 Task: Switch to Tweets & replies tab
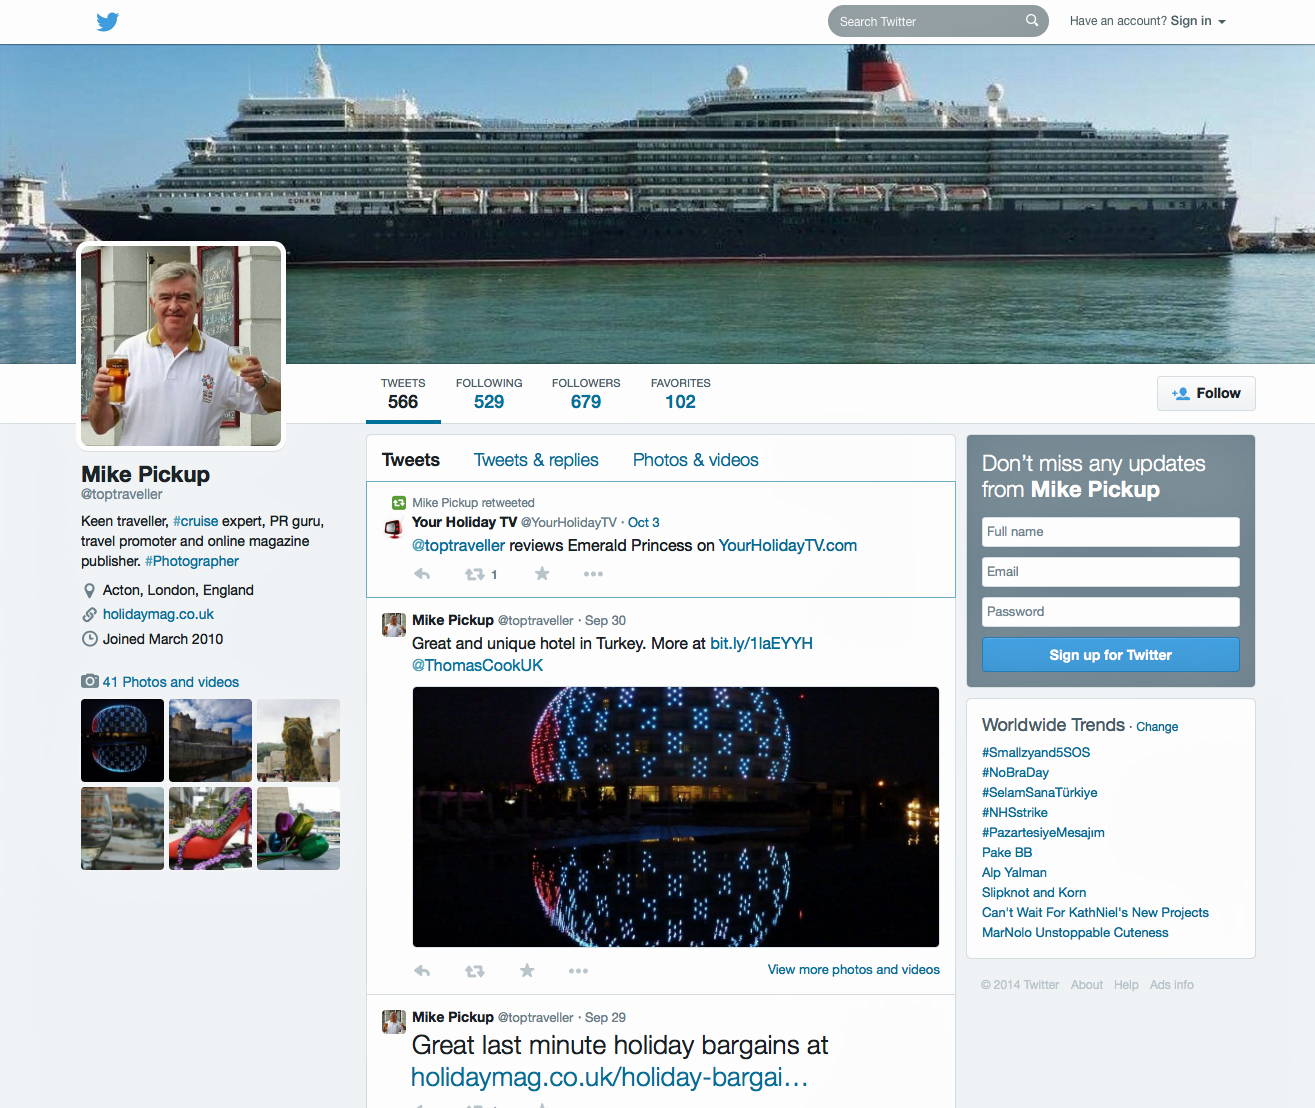[x=536, y=460]
